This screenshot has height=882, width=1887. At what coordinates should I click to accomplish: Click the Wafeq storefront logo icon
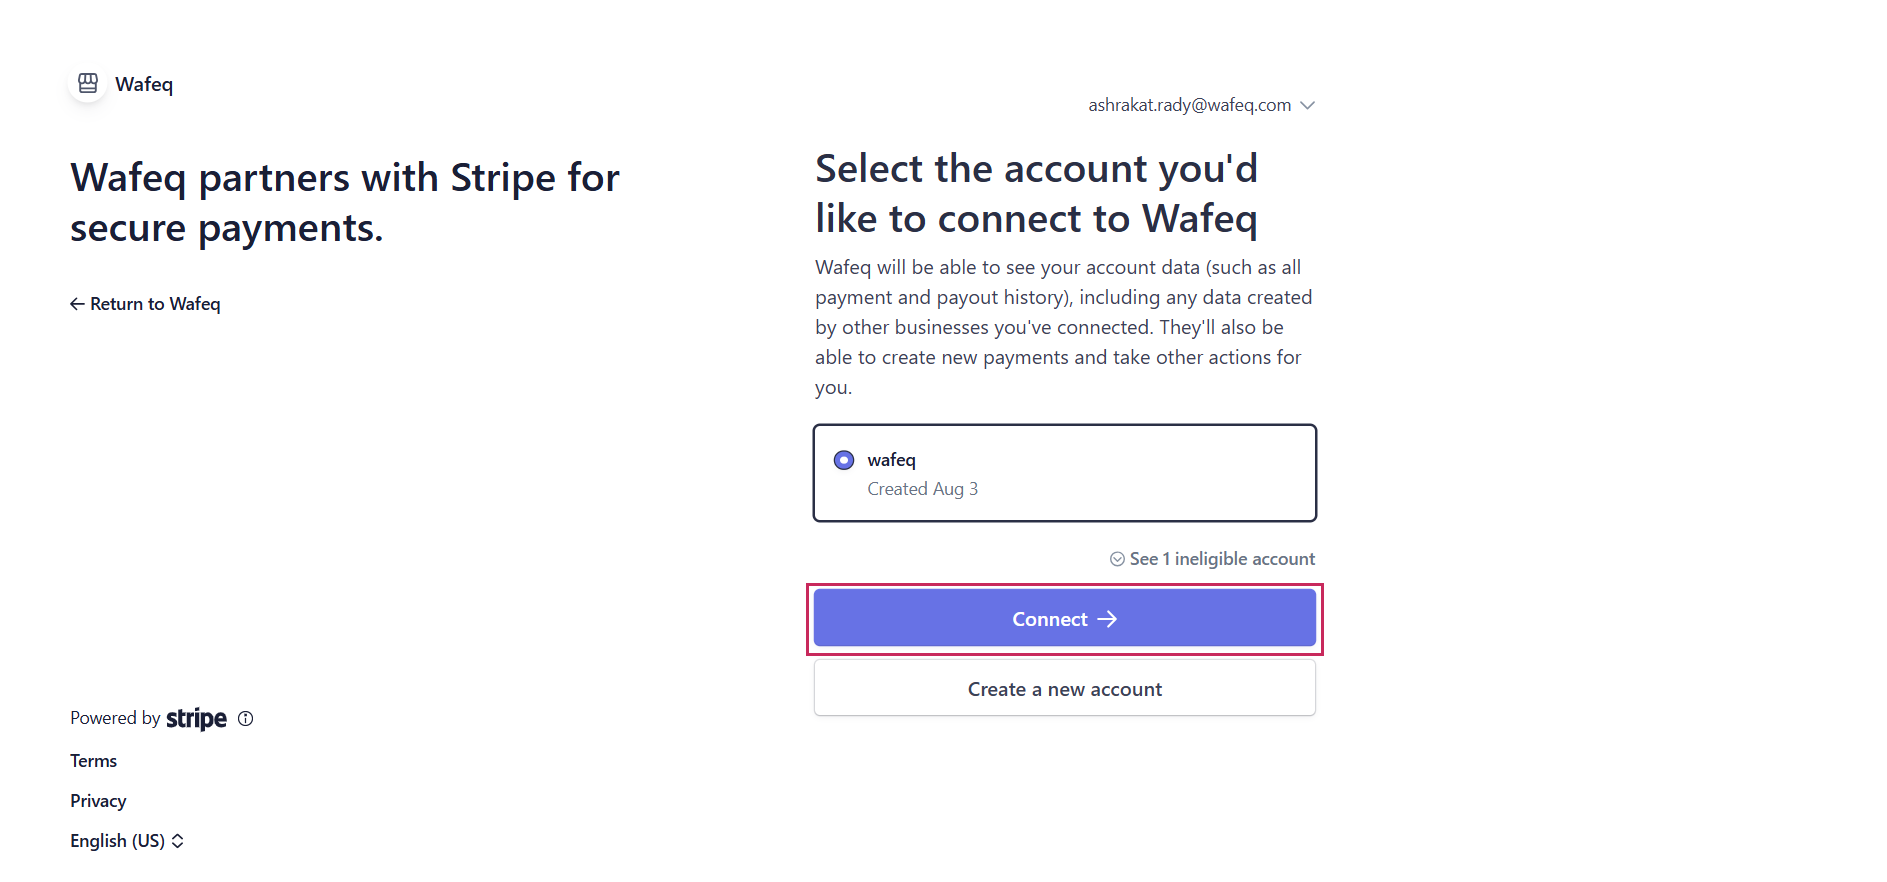tap(88, 83)
